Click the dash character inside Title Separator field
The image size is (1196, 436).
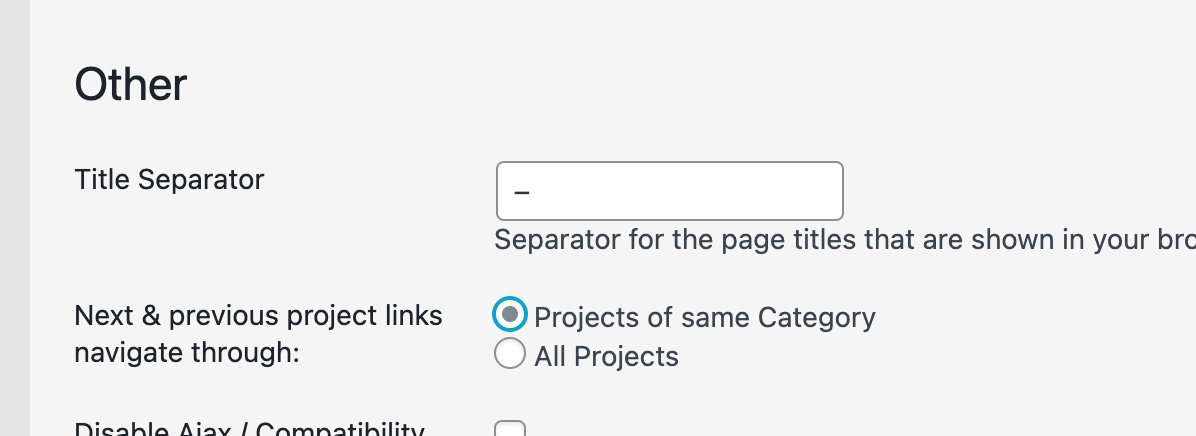pos(520,191)
